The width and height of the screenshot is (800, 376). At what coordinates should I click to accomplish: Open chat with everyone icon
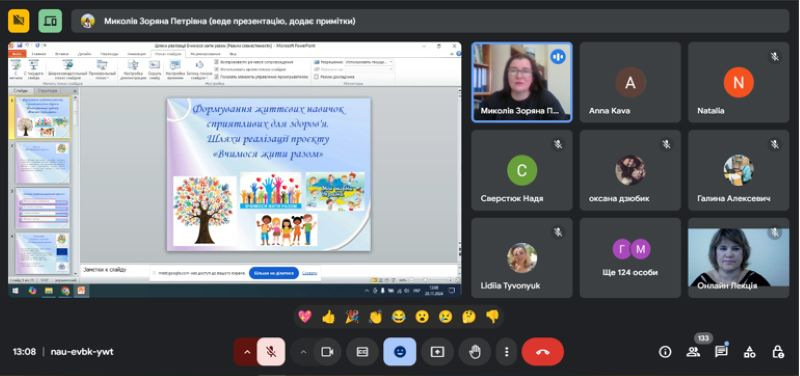click(721, 352)
